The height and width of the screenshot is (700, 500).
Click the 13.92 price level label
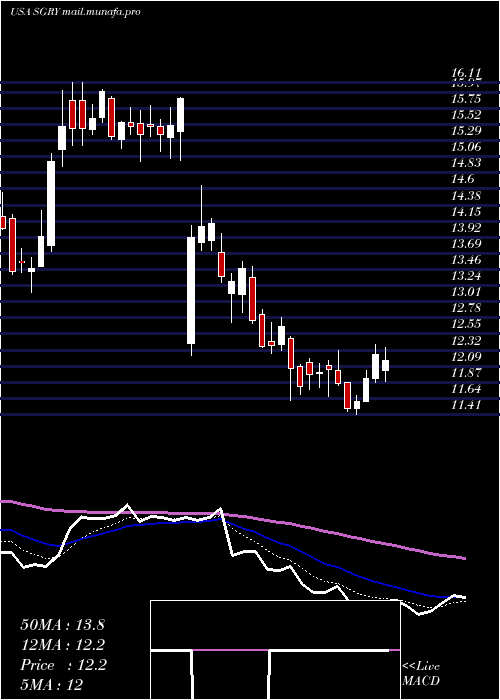point(466,228)
